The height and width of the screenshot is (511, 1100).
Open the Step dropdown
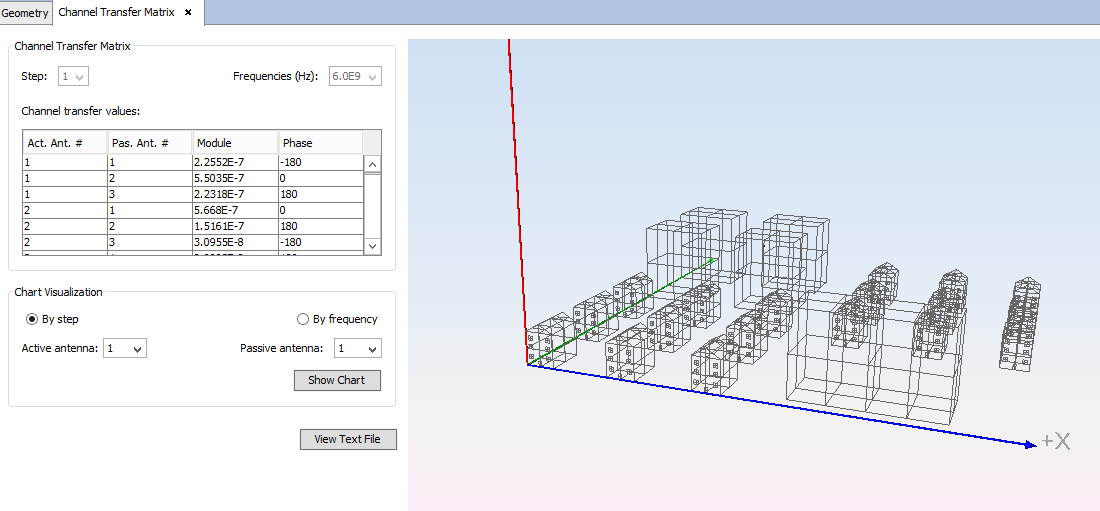(x=74, y=76)
